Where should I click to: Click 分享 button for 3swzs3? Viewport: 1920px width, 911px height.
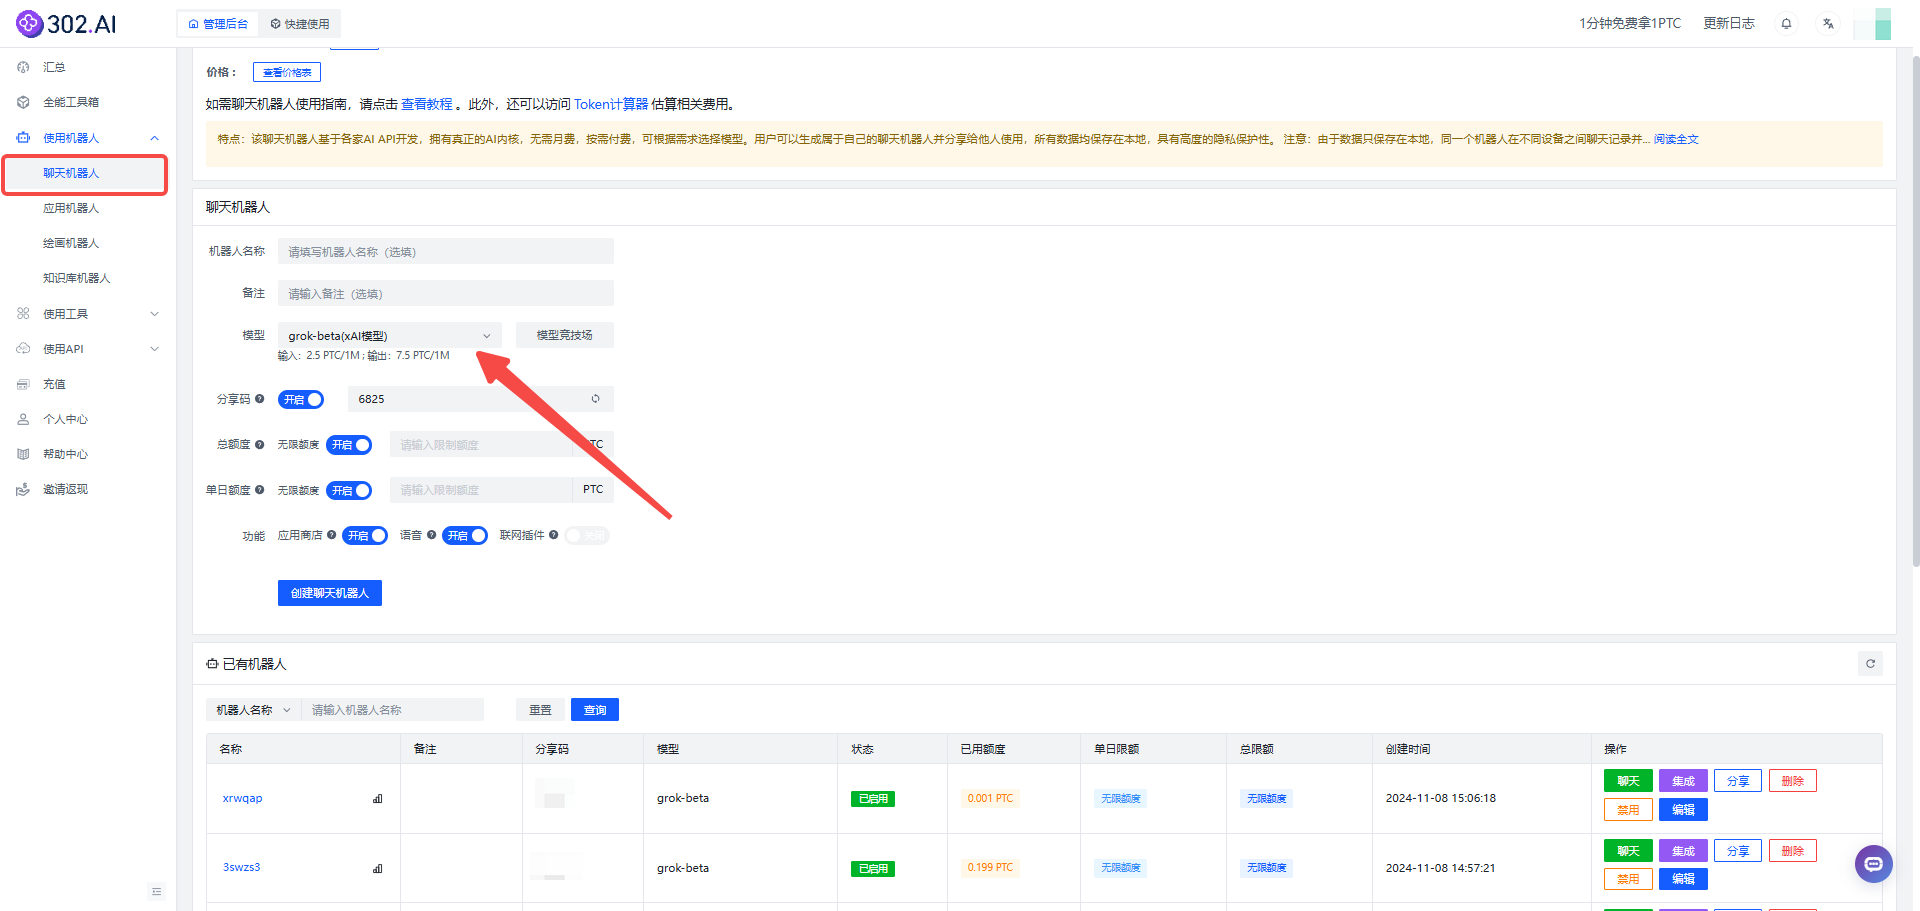click(x=1738, y=851)
